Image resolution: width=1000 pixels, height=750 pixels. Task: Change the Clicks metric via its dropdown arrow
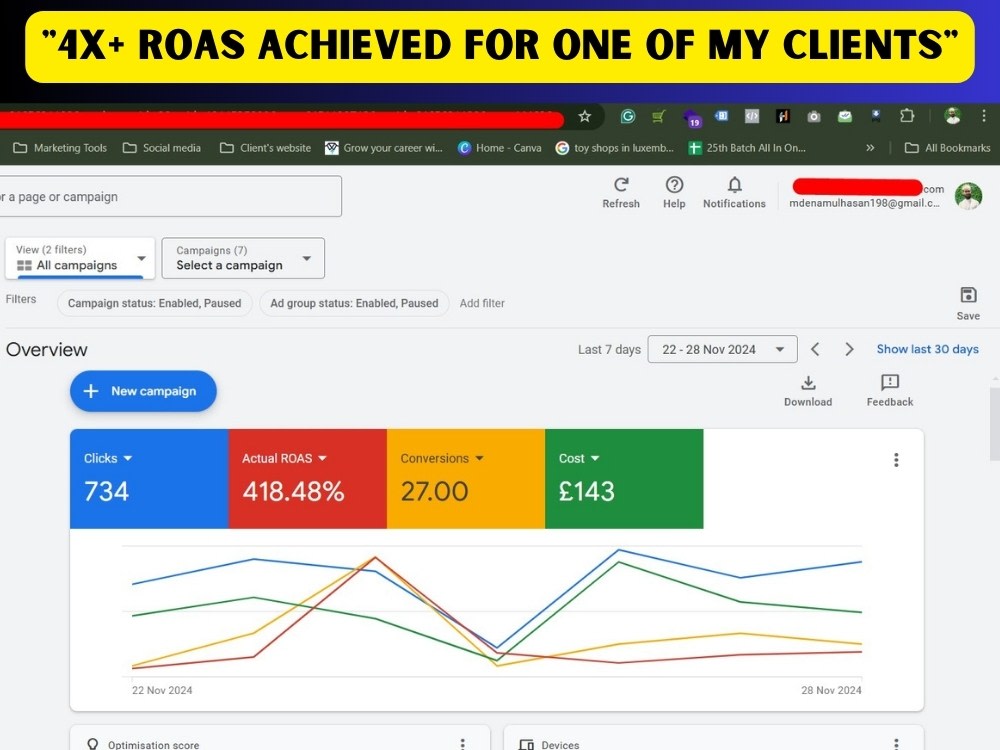click(128, 459)
